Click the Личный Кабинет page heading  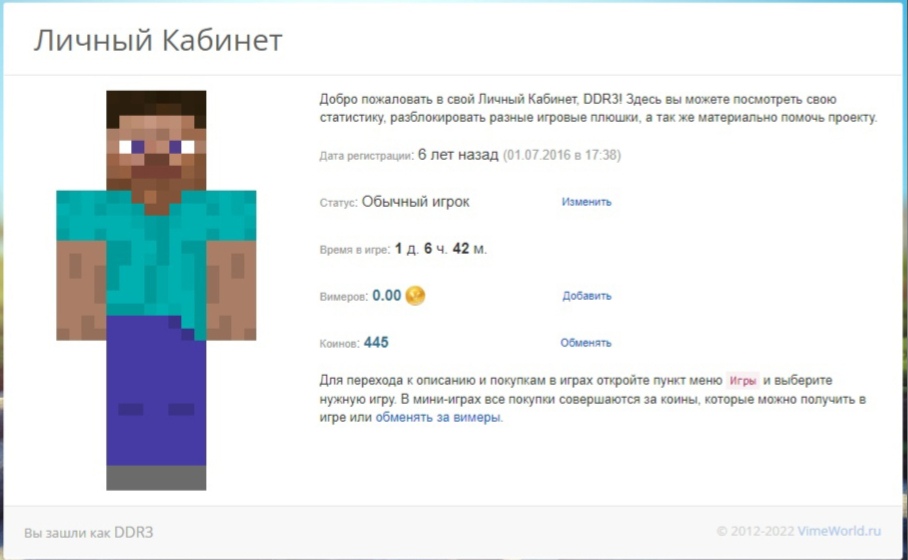pyautogui.click(x=158, y=41)
